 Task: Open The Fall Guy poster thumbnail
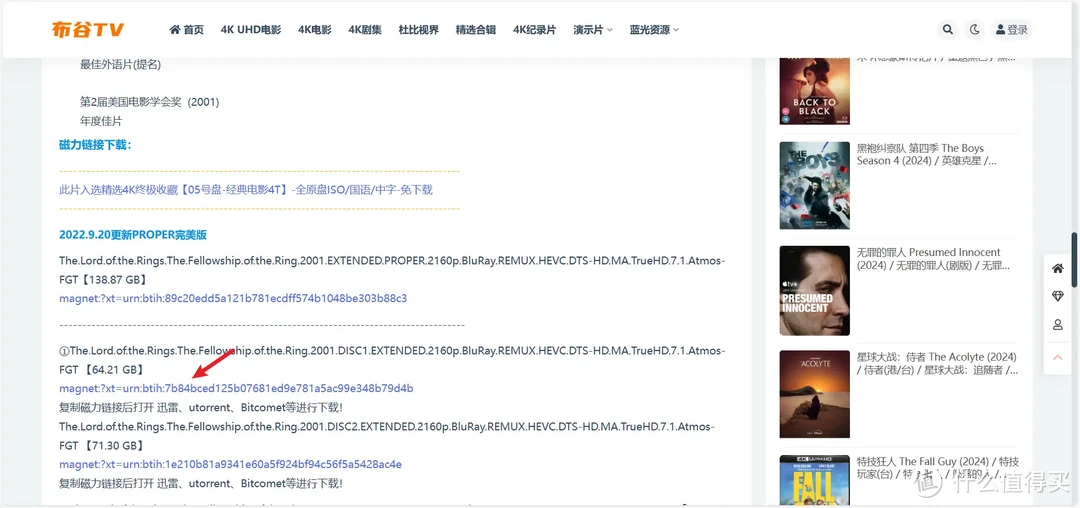pyautogui.click(x=815, y=481)
